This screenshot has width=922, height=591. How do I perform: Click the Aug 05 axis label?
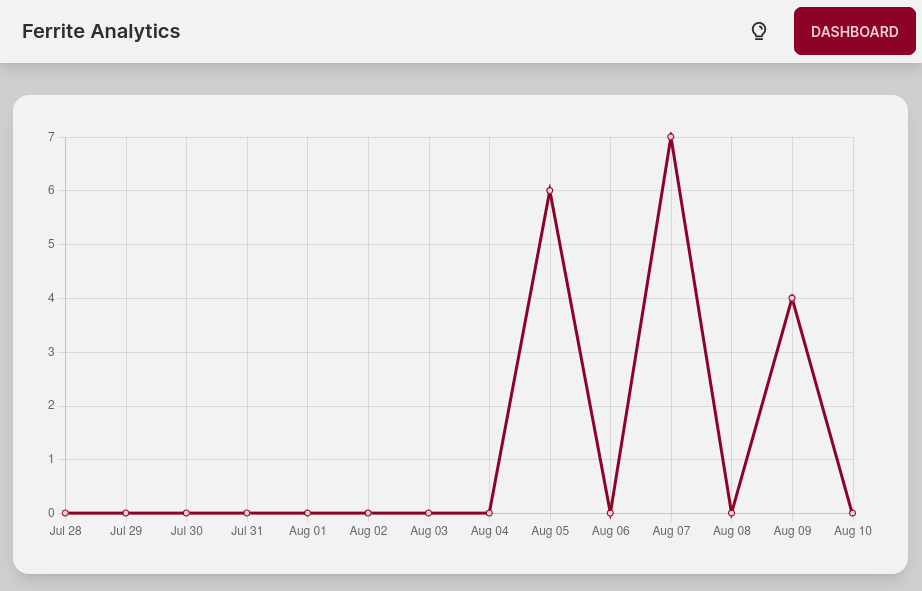coord(548,531)
